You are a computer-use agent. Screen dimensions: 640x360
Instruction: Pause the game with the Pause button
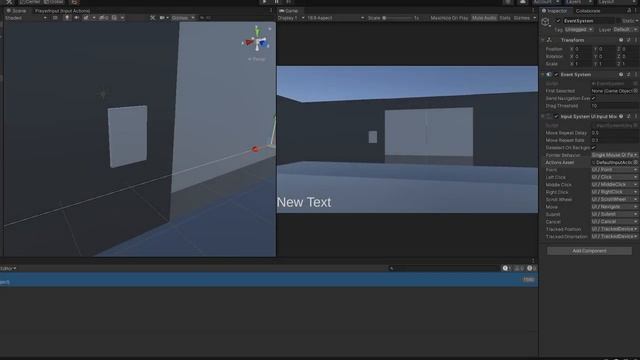tap(276, 2)
